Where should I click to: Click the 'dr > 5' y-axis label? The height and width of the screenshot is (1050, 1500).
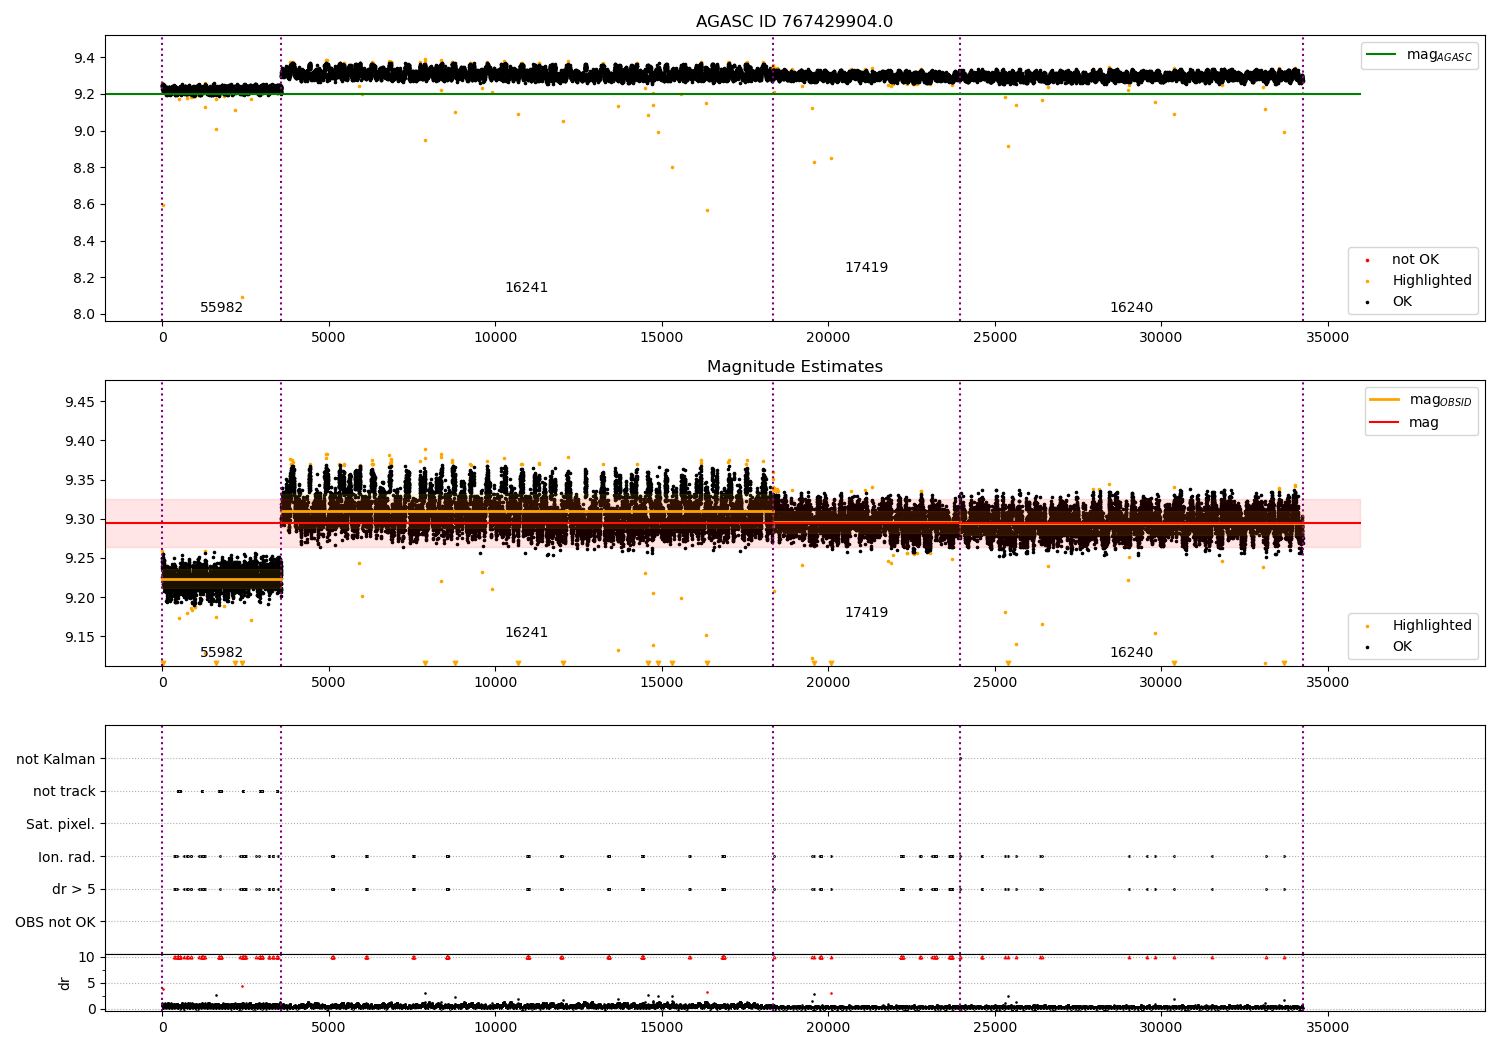tap(74, 890)
